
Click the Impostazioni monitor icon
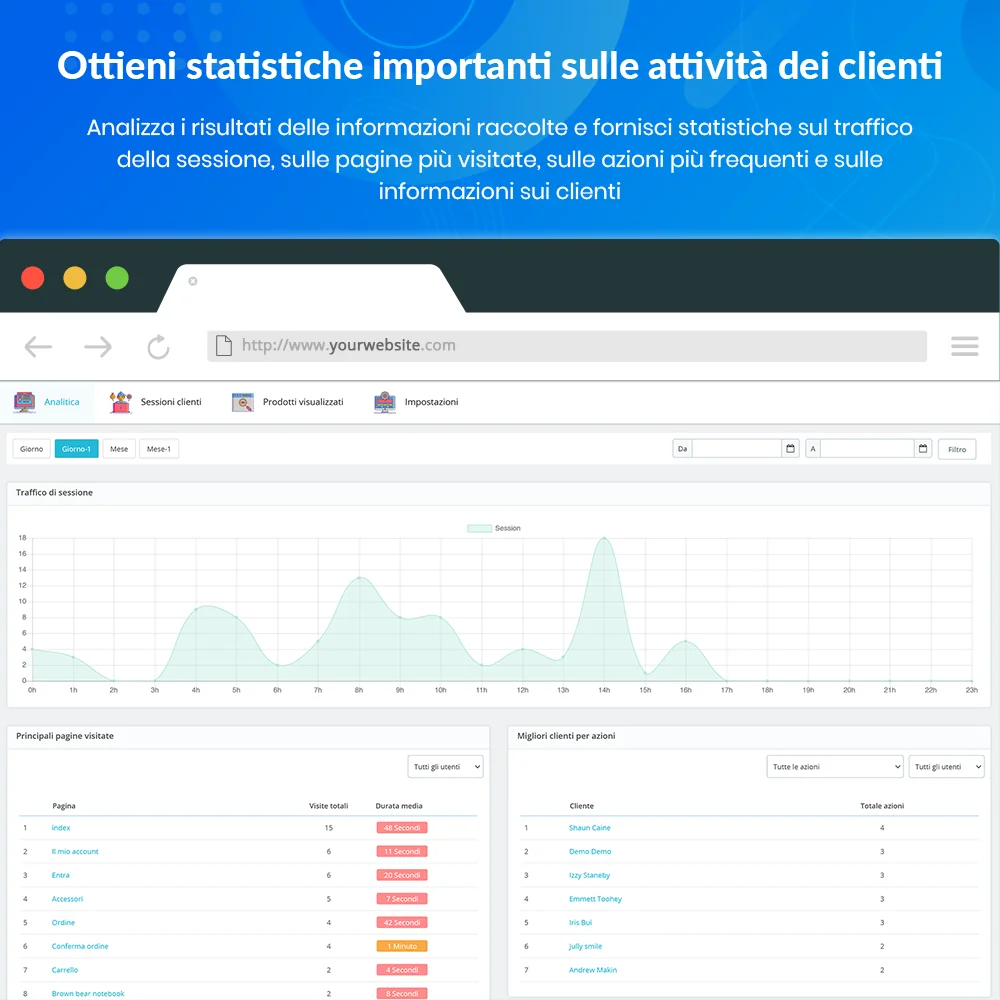click(384, 401)
